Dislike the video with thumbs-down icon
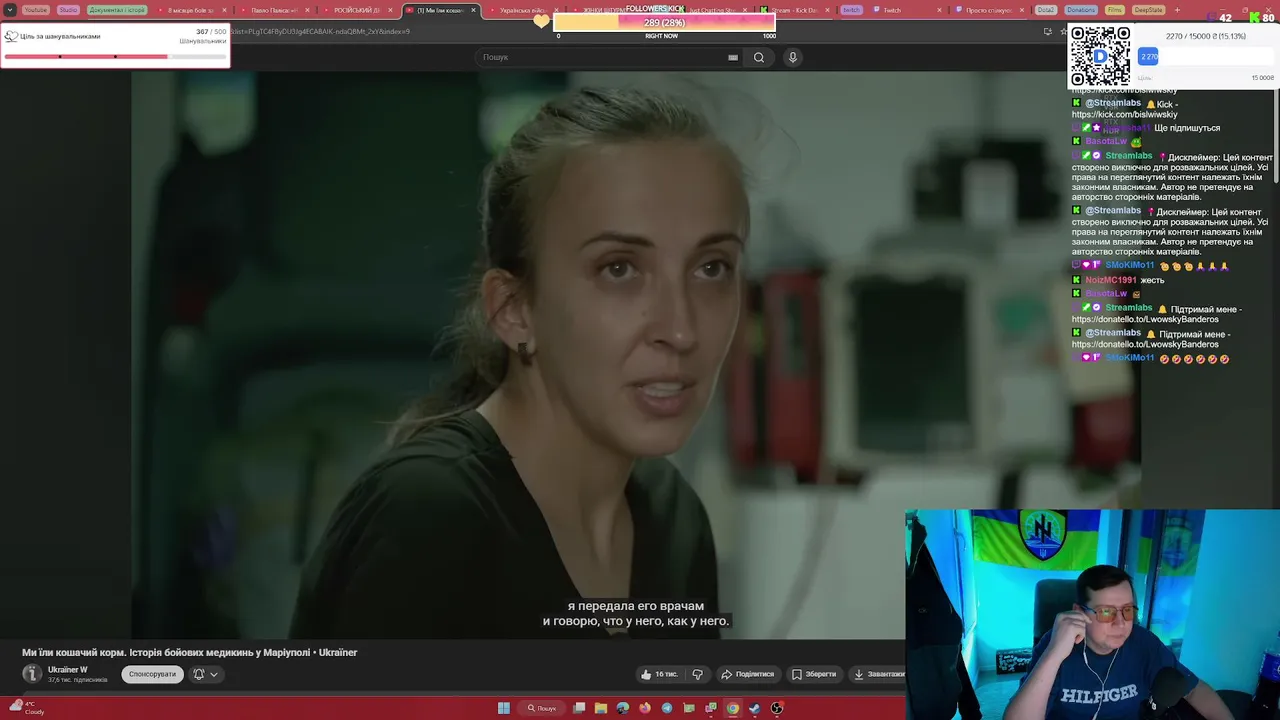The image size is (1280, 720). pyautogui.click(x=698, y=674)
